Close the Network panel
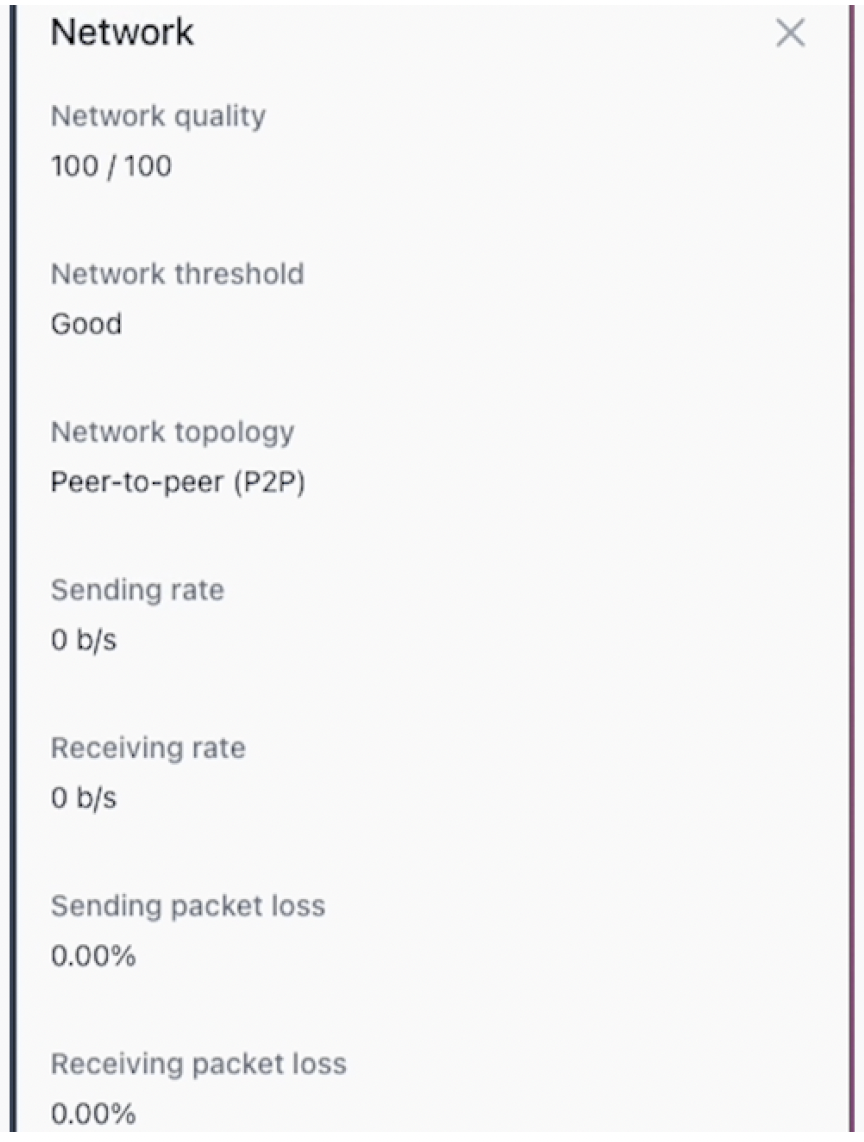The width and height of the screenshot is (864, 1142). point(790,33)
